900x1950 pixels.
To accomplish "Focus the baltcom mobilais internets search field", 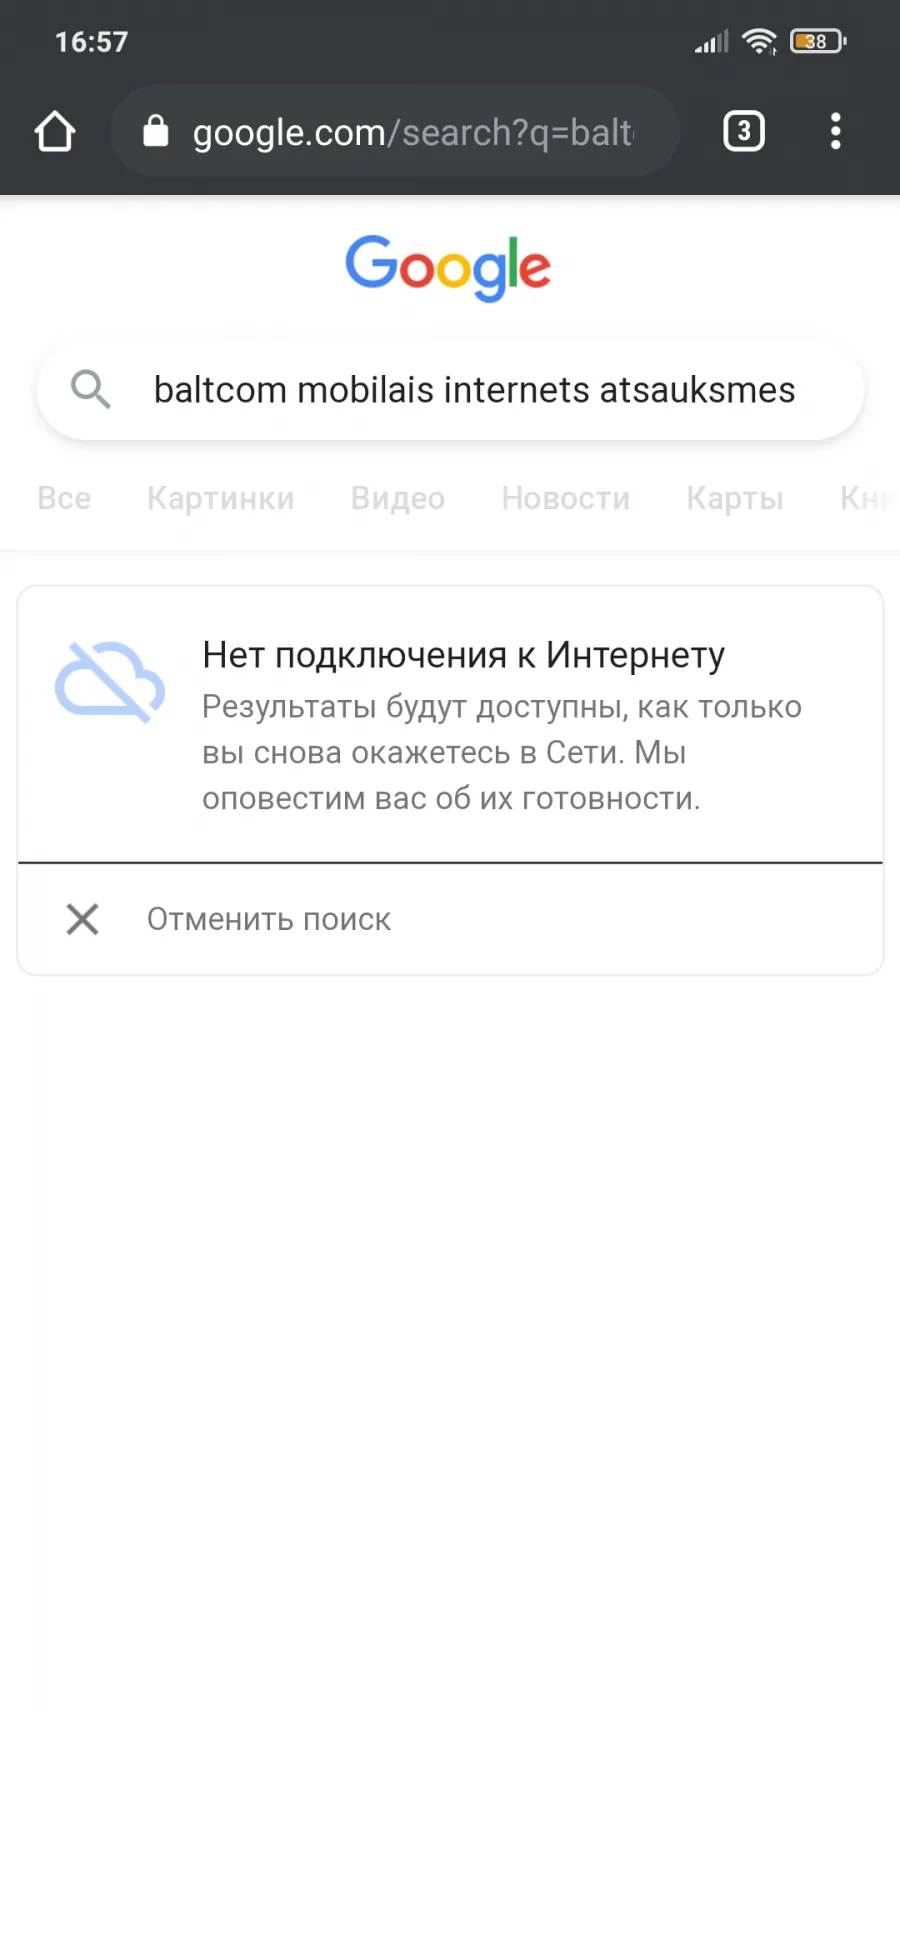I will coord(450,390).
